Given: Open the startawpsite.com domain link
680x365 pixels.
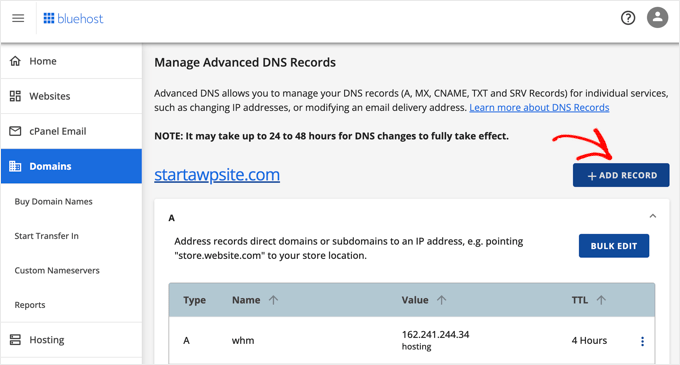Looking at the screenshot, I should 217,175.
